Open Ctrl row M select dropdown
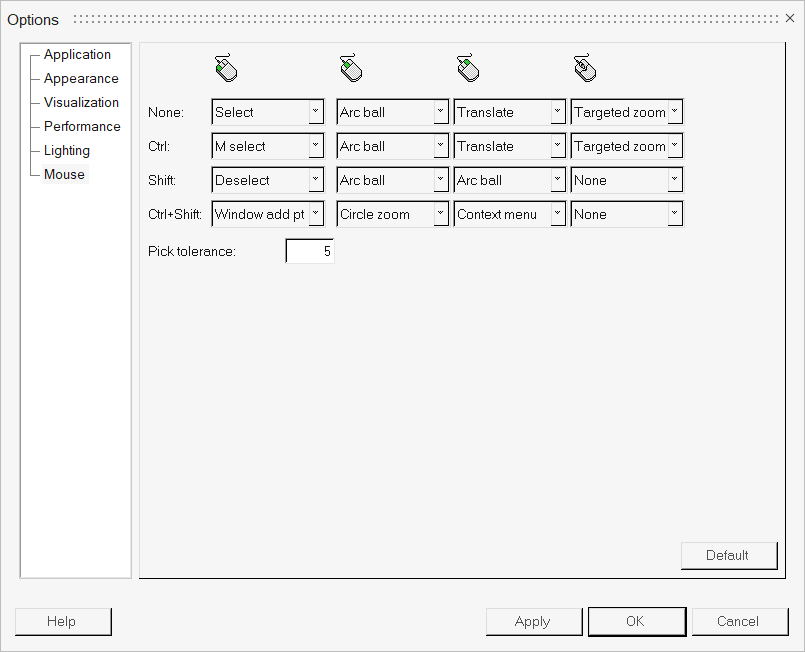This screenshot has height=652, width=805. [267, 146]
